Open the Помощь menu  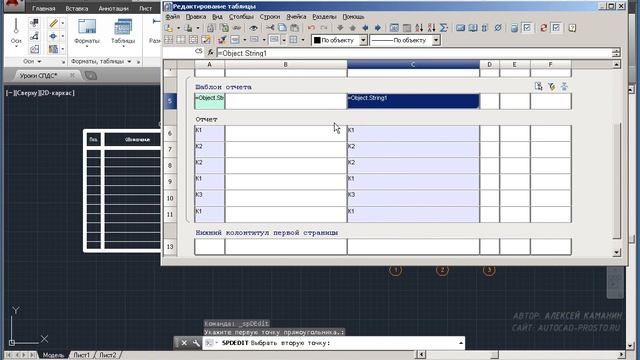[353, 17]
